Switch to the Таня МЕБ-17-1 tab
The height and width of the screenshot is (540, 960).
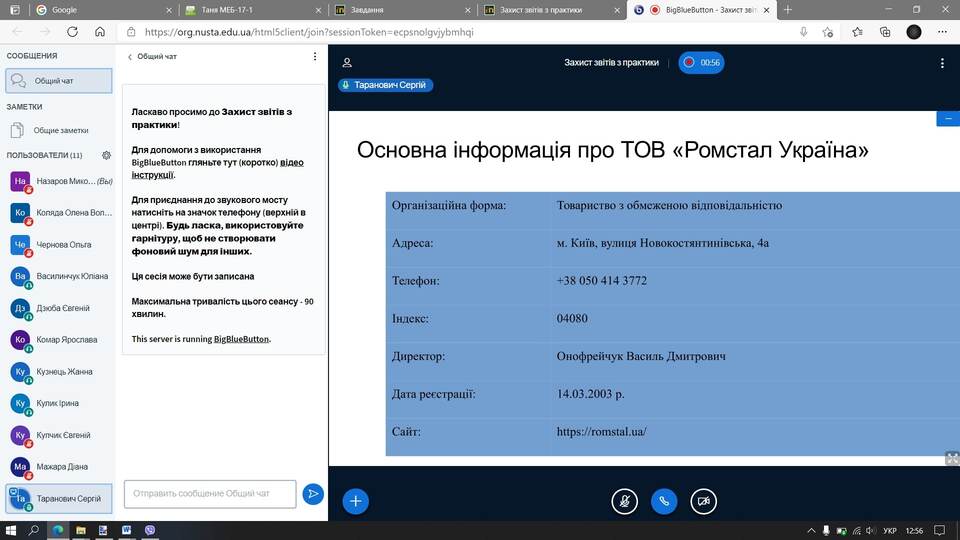click(253, 10)
